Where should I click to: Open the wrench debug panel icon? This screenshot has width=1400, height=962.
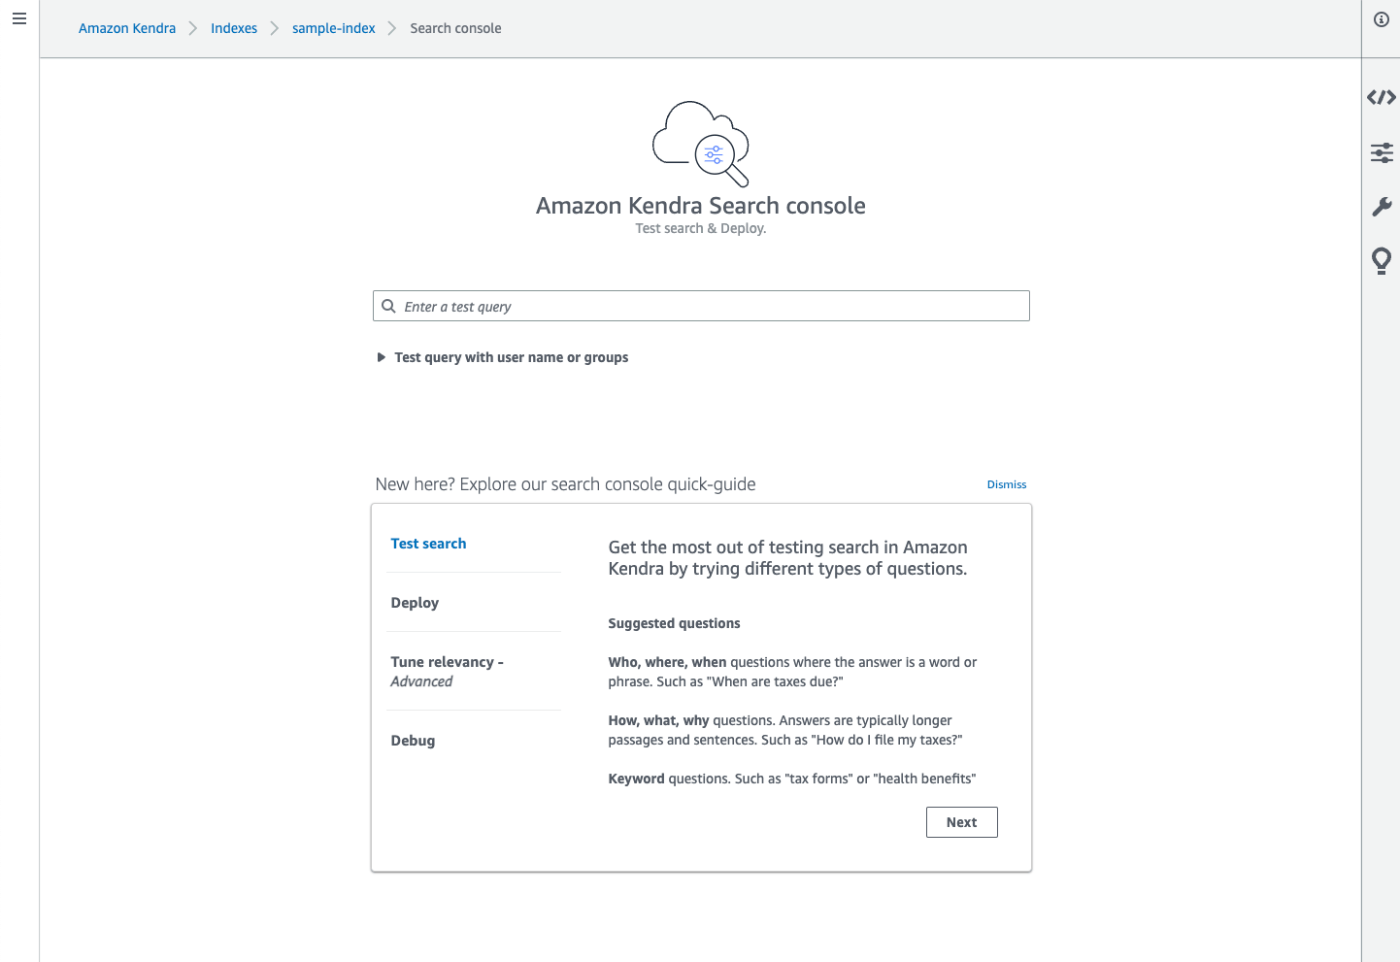tap(1381, 206)
